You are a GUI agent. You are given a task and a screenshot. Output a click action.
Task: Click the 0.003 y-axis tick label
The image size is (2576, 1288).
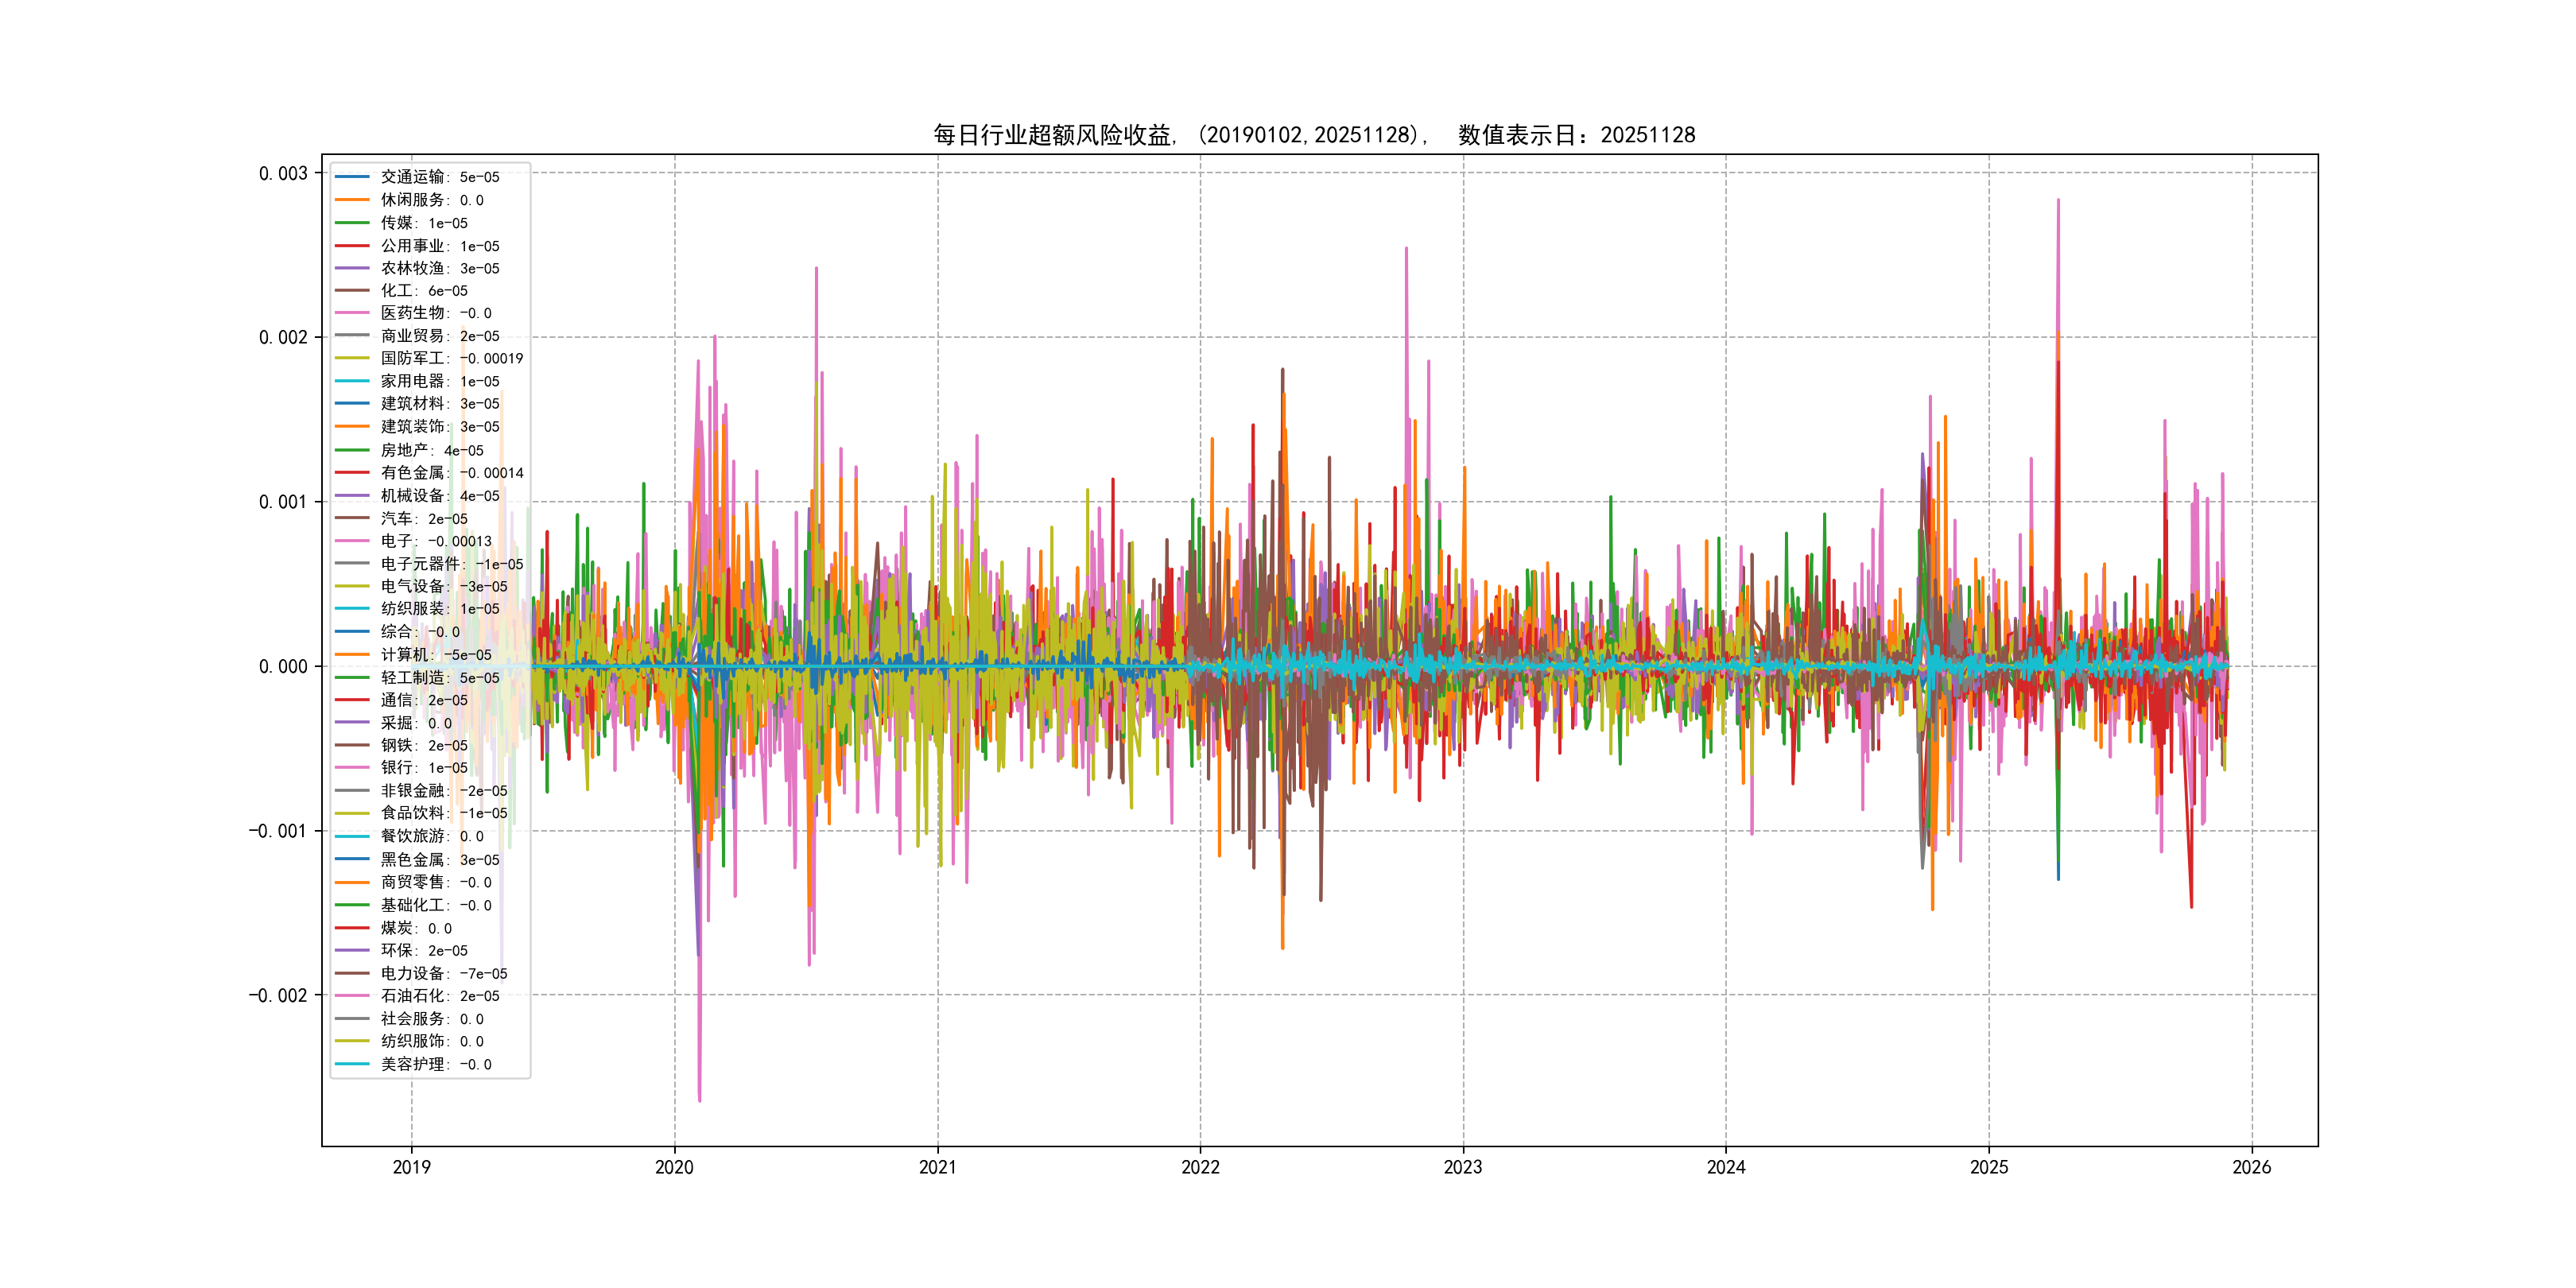point(283,174)
